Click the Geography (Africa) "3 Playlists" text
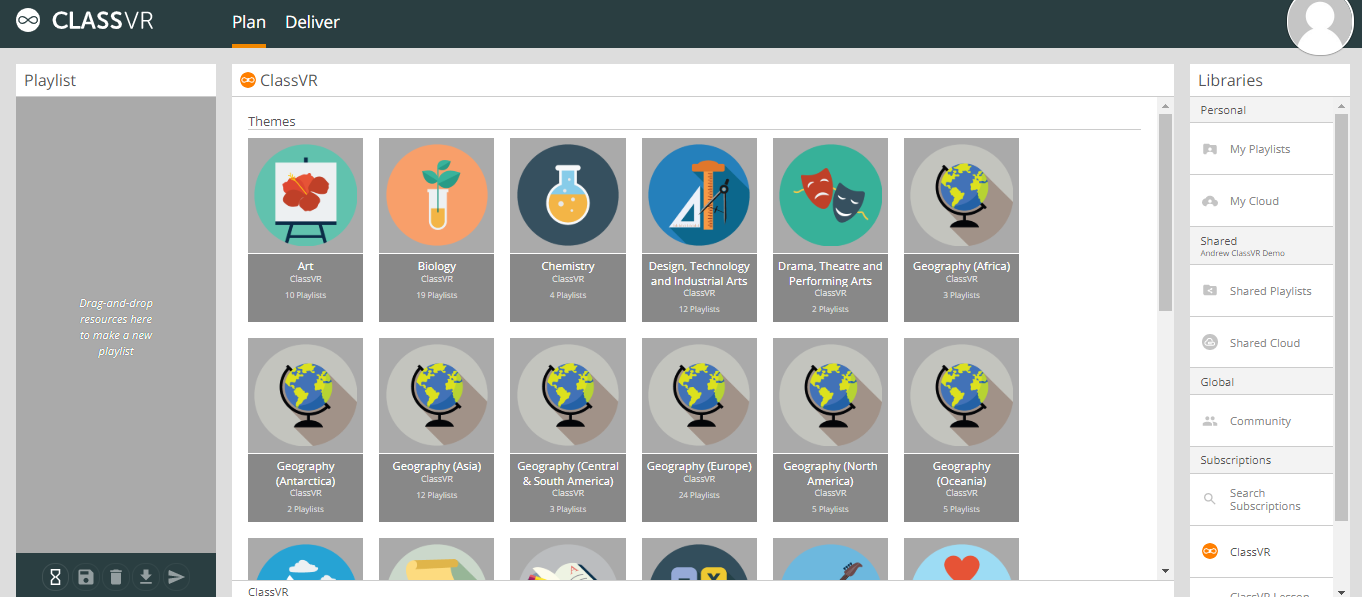The image size is (1362, 597). coord(961,295)
